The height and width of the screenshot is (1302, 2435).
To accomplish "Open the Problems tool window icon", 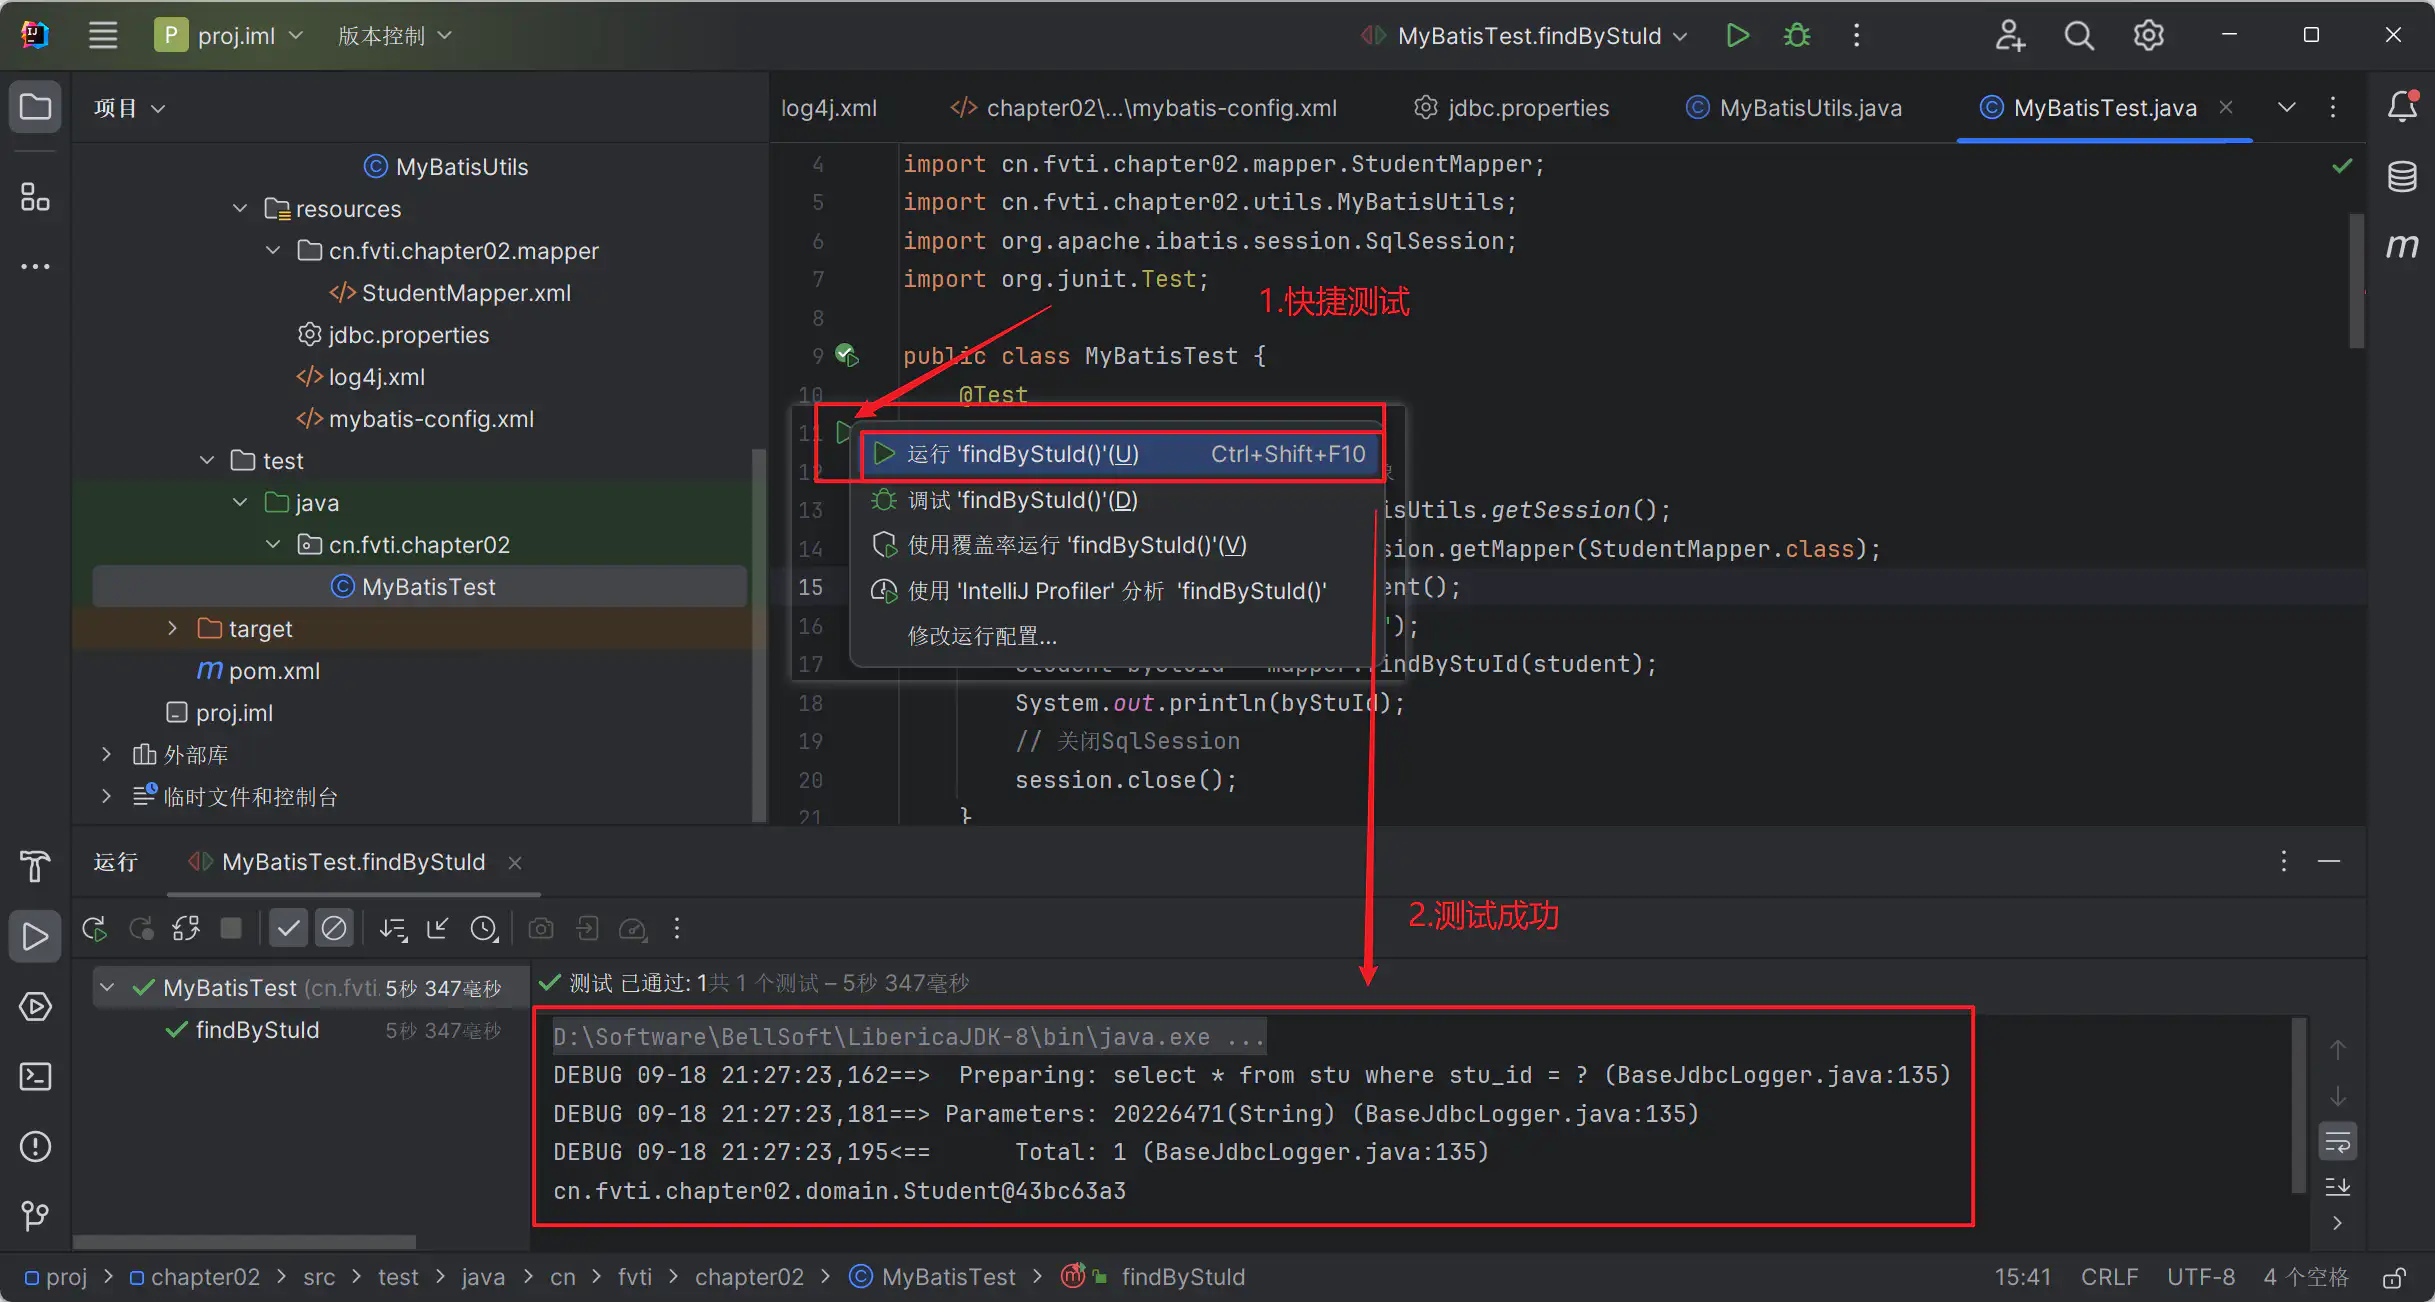I will (x=35, y=1146).
